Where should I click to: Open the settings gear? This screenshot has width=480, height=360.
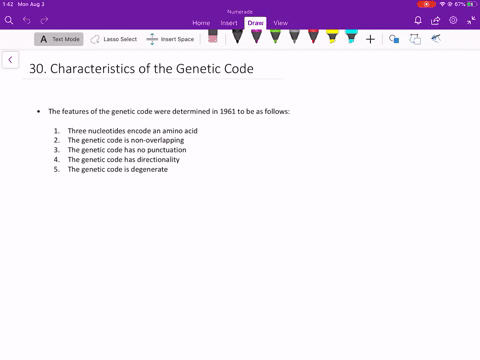(453, 20)
